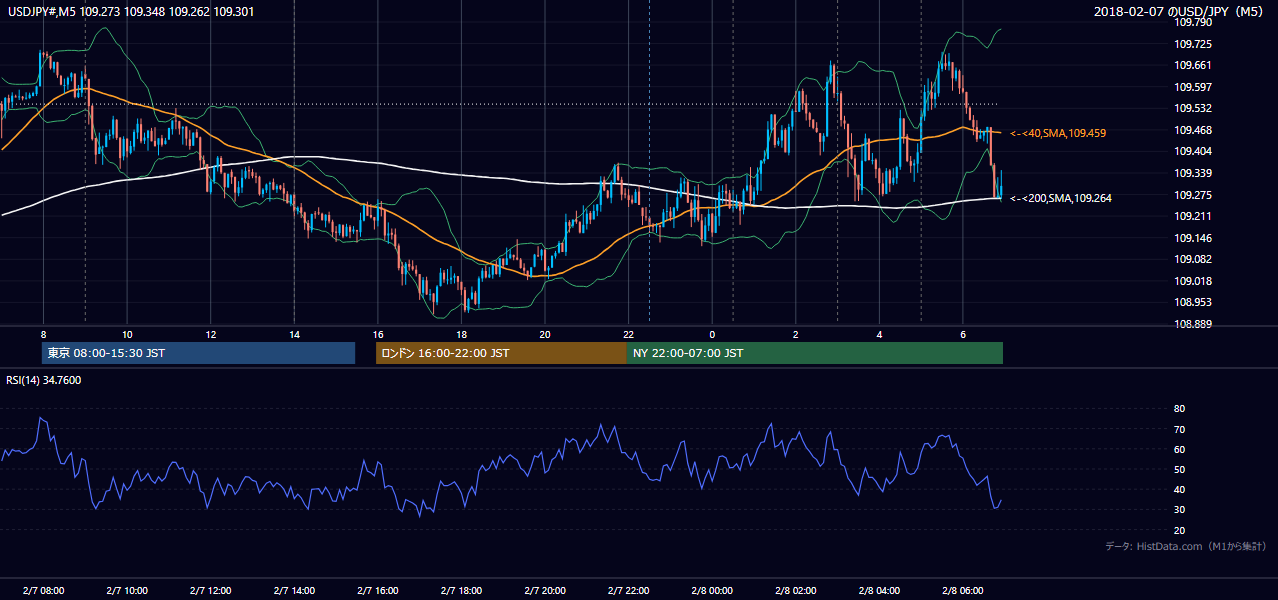Select the 40 SMA 109.459 label
This screenshot has height=600, width=1278.
(x=1058, y=133)
